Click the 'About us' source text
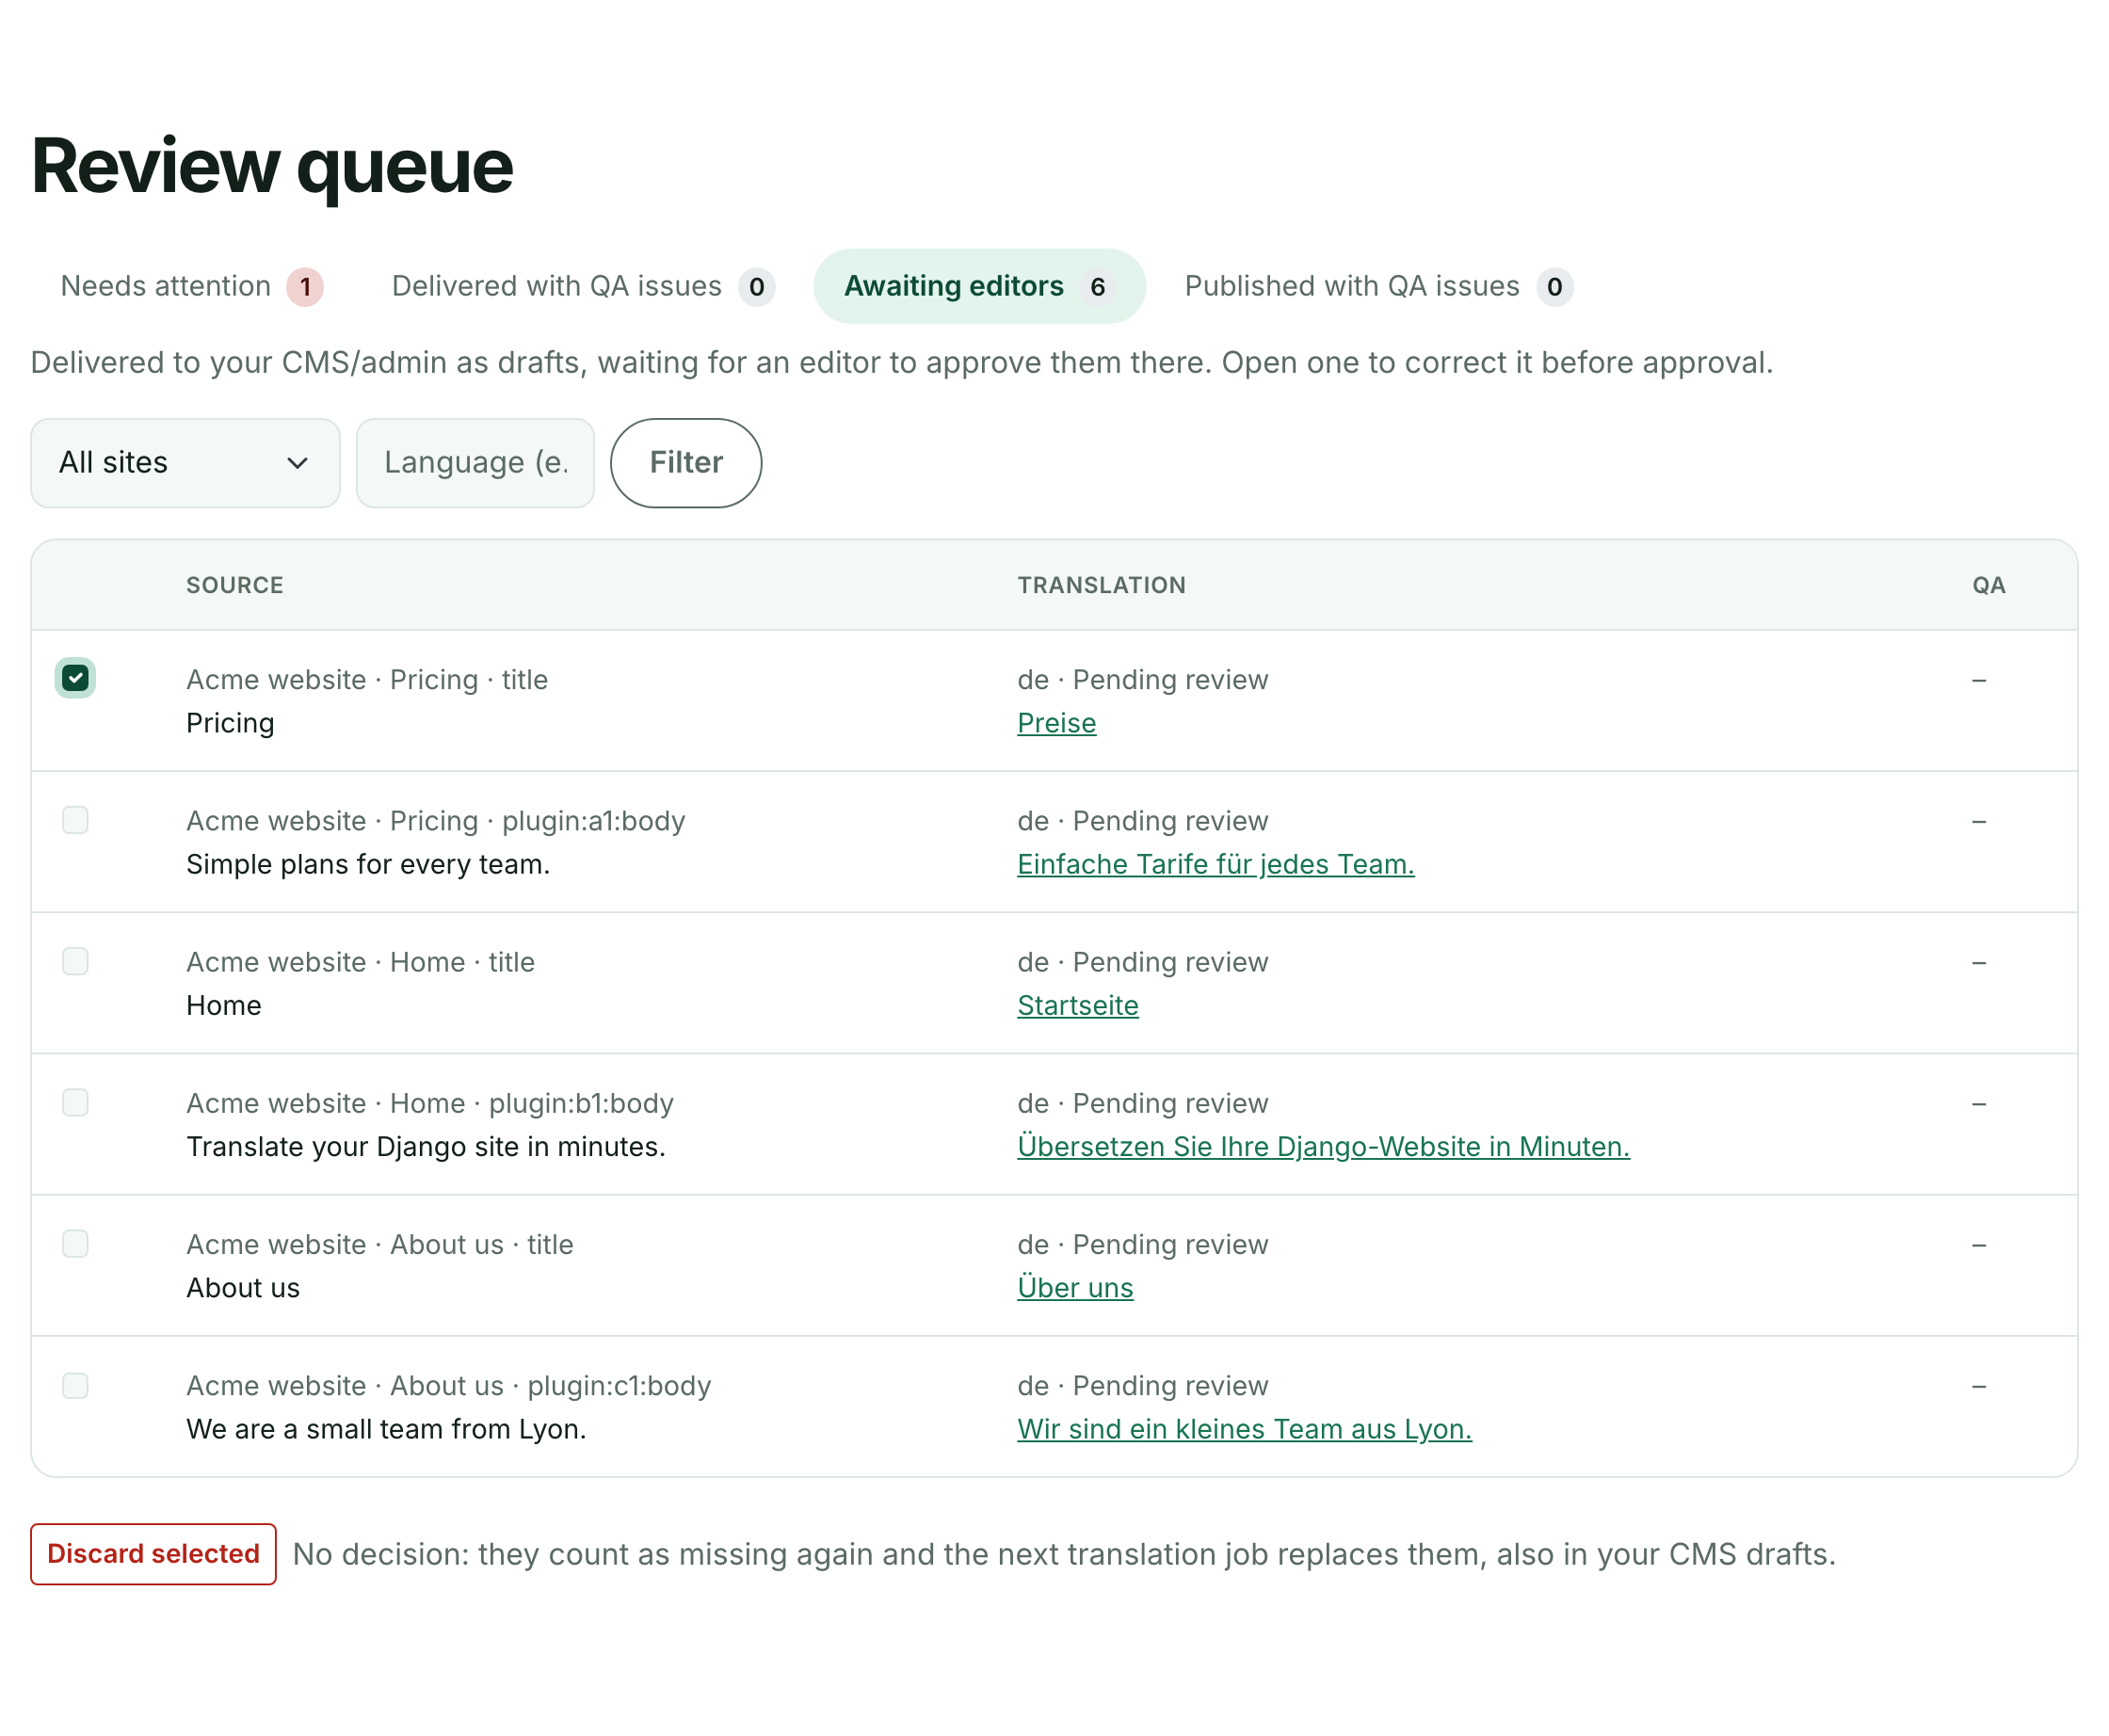The width and height of the screenshot is (2109, 1736). click(243, 1286)
